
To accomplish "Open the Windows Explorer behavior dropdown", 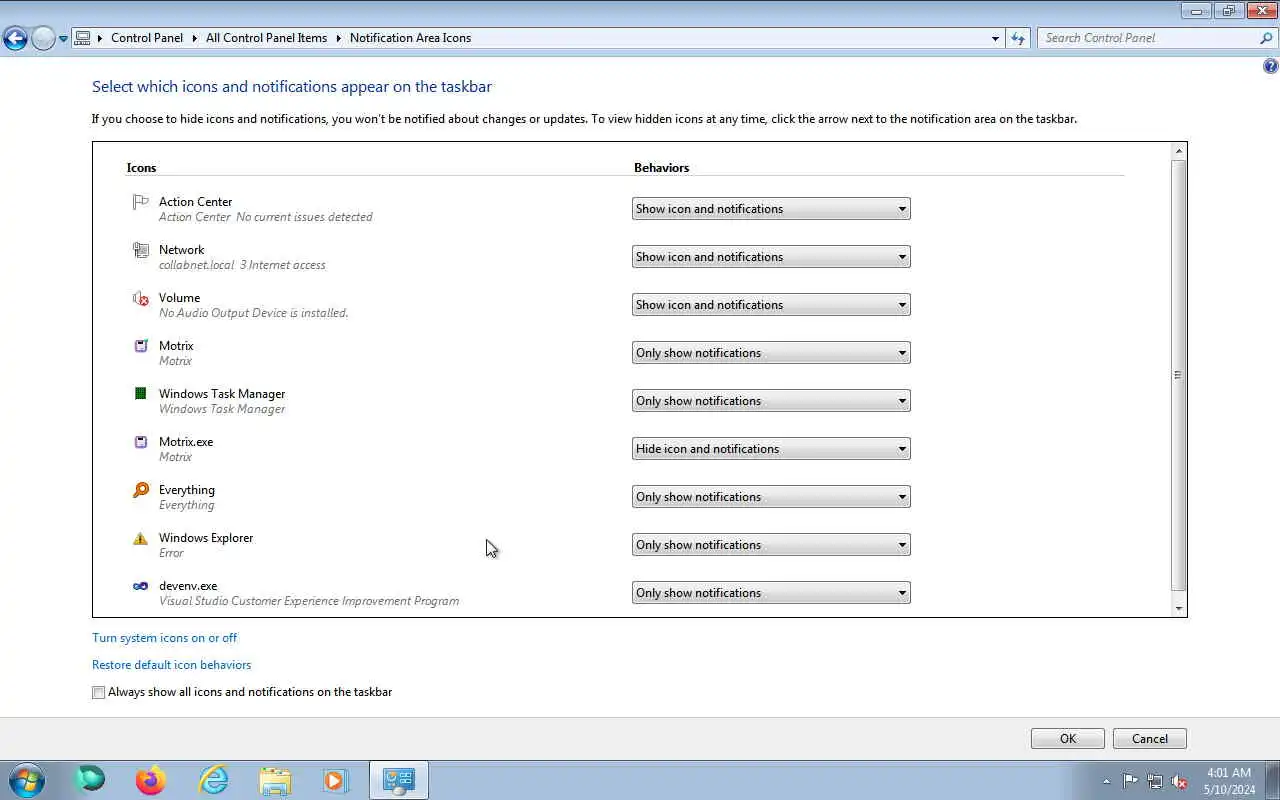I will pos(771,545).
